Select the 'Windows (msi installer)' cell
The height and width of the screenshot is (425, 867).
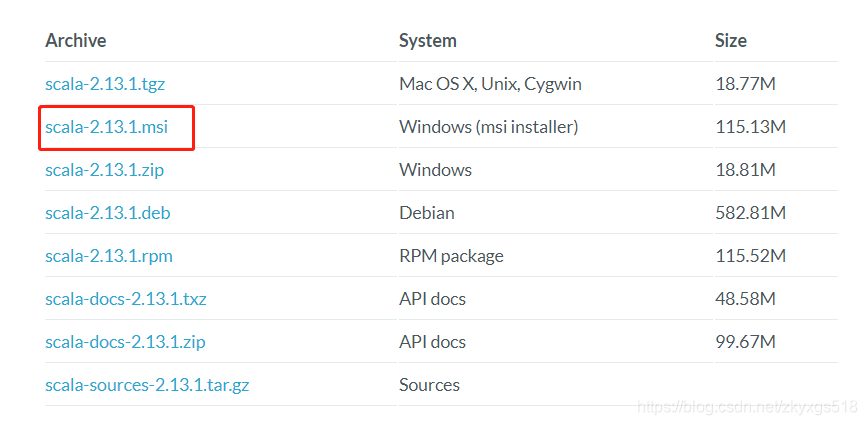tap(489, 127)
